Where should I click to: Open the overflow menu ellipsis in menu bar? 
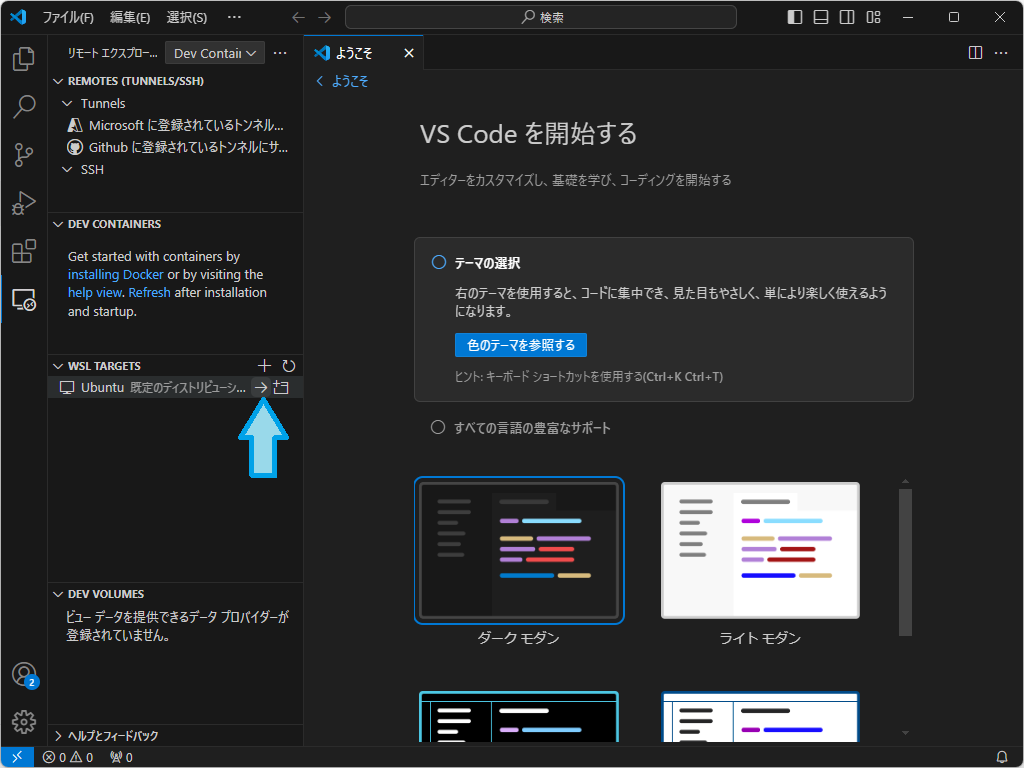coord(234,17)
